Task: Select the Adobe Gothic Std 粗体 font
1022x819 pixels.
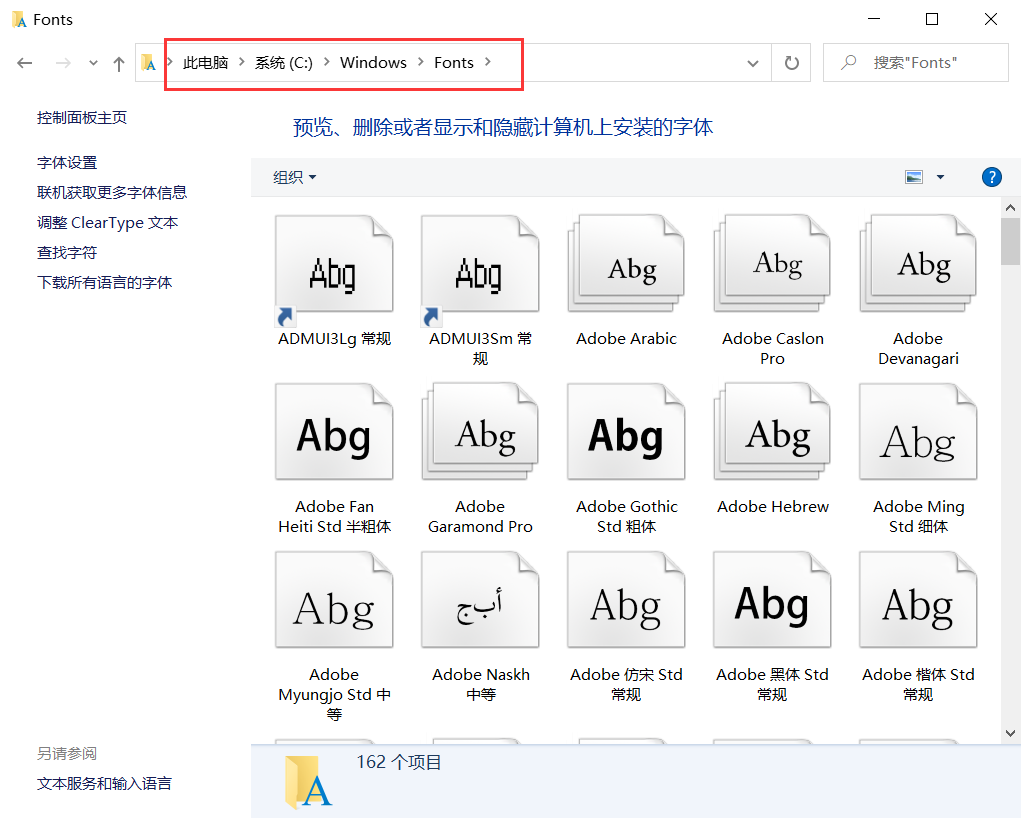Action: coord(625,432)
